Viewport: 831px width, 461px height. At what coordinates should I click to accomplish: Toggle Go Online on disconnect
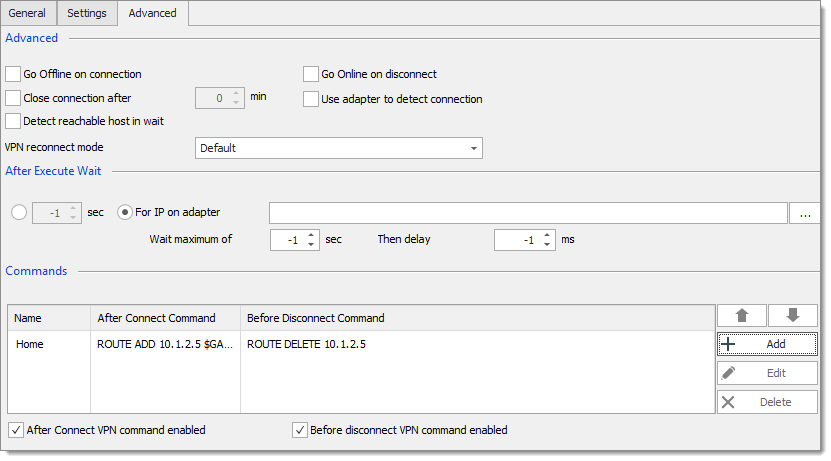(311, 74)
